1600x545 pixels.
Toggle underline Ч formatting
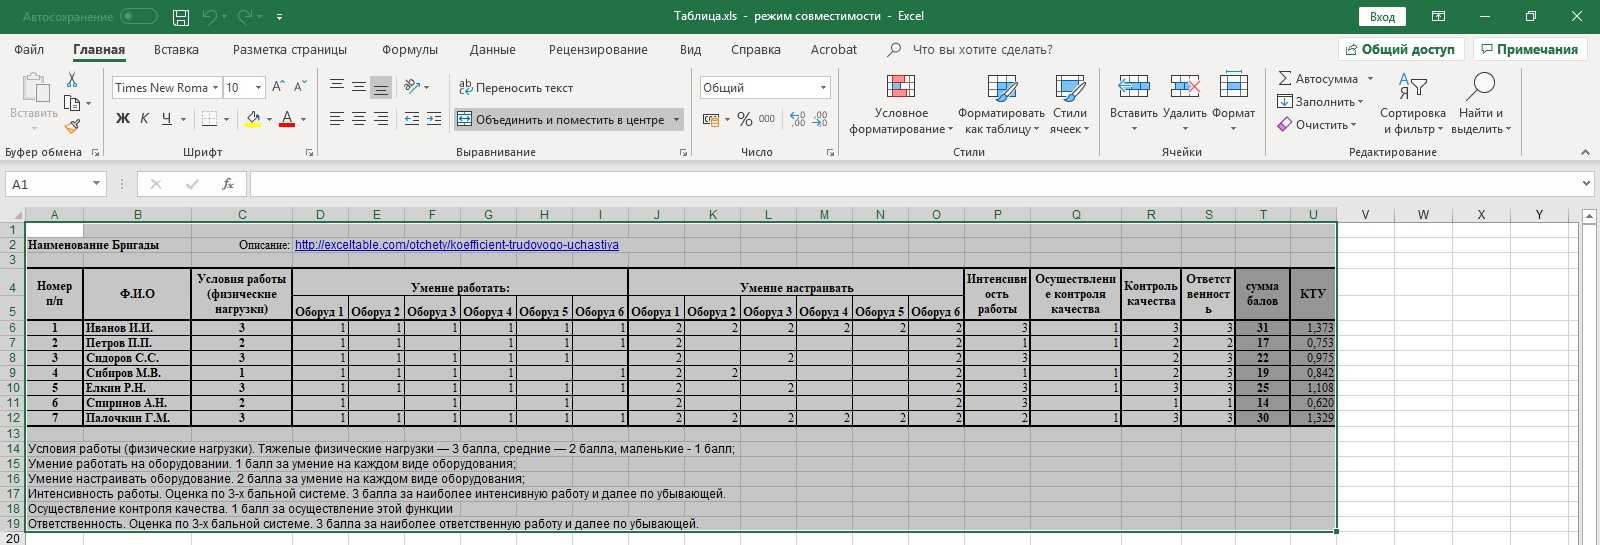click(166, 119)
